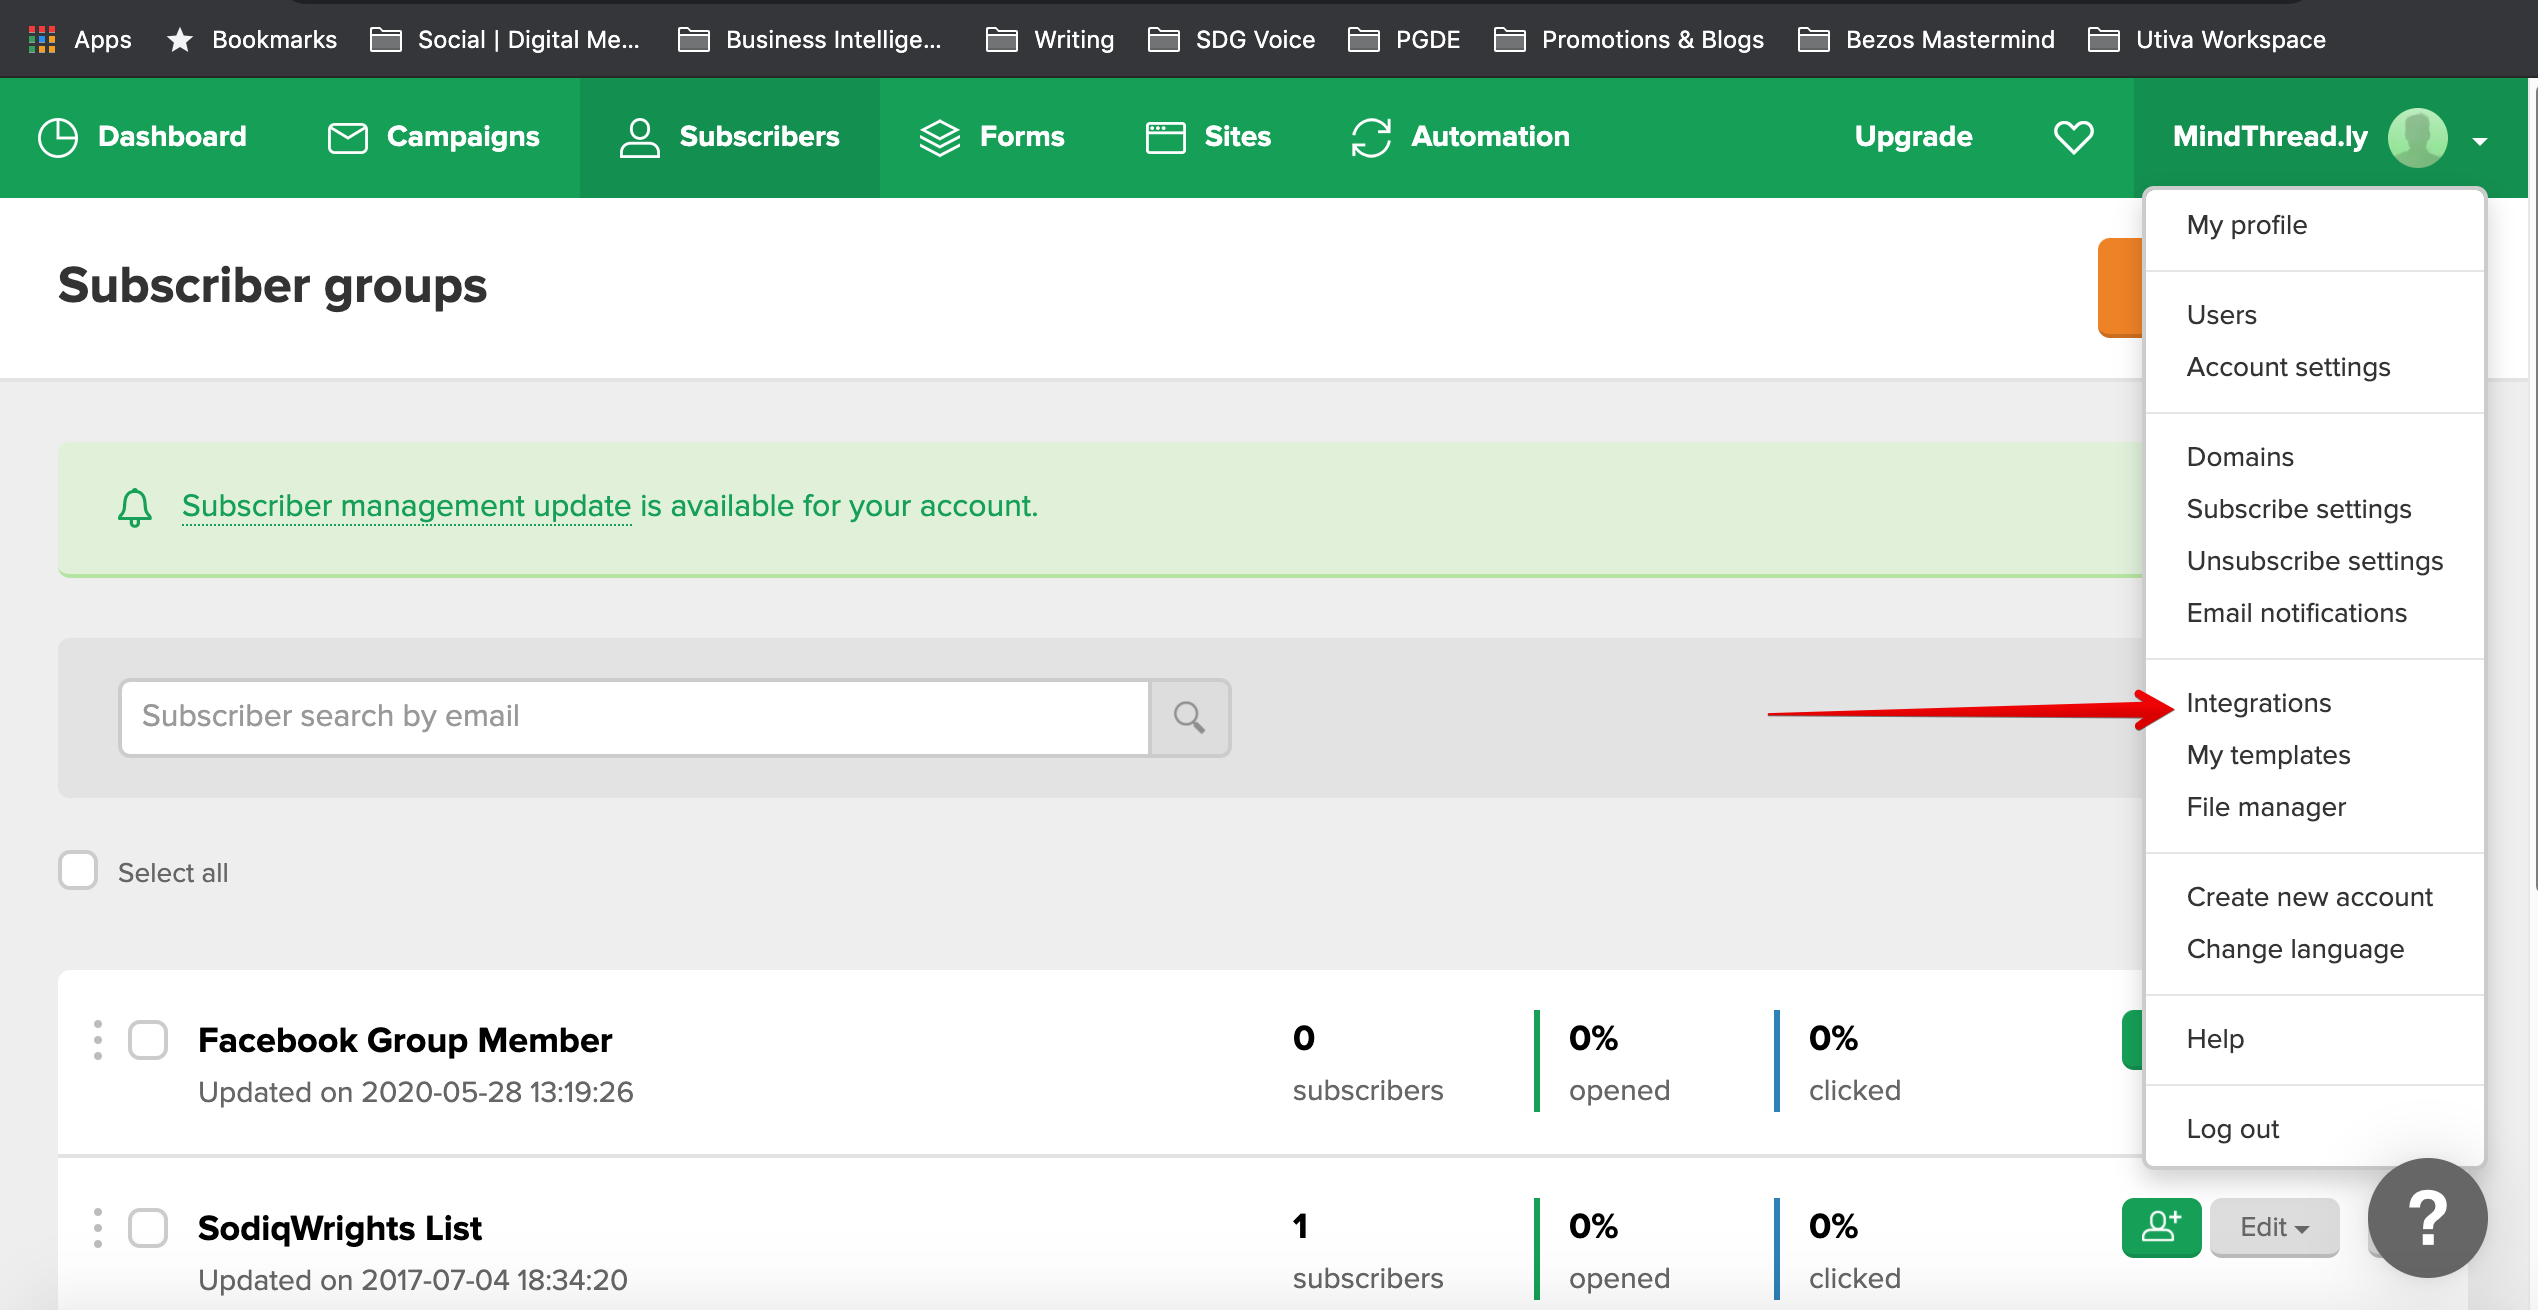Expand the Edit dropdown for SodiqWrights List
The image size is (2538, 1310).
click(x=2274, y=1227)
